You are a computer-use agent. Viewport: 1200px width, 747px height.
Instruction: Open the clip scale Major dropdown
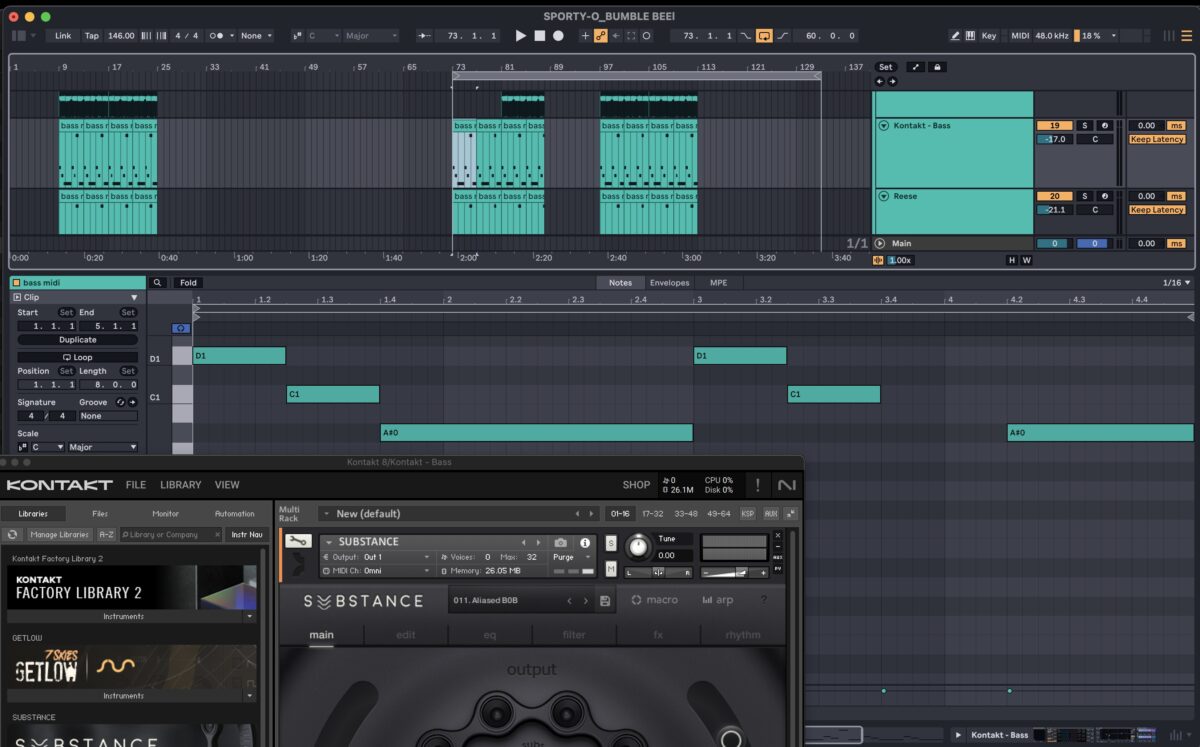[x=103, y=447]
